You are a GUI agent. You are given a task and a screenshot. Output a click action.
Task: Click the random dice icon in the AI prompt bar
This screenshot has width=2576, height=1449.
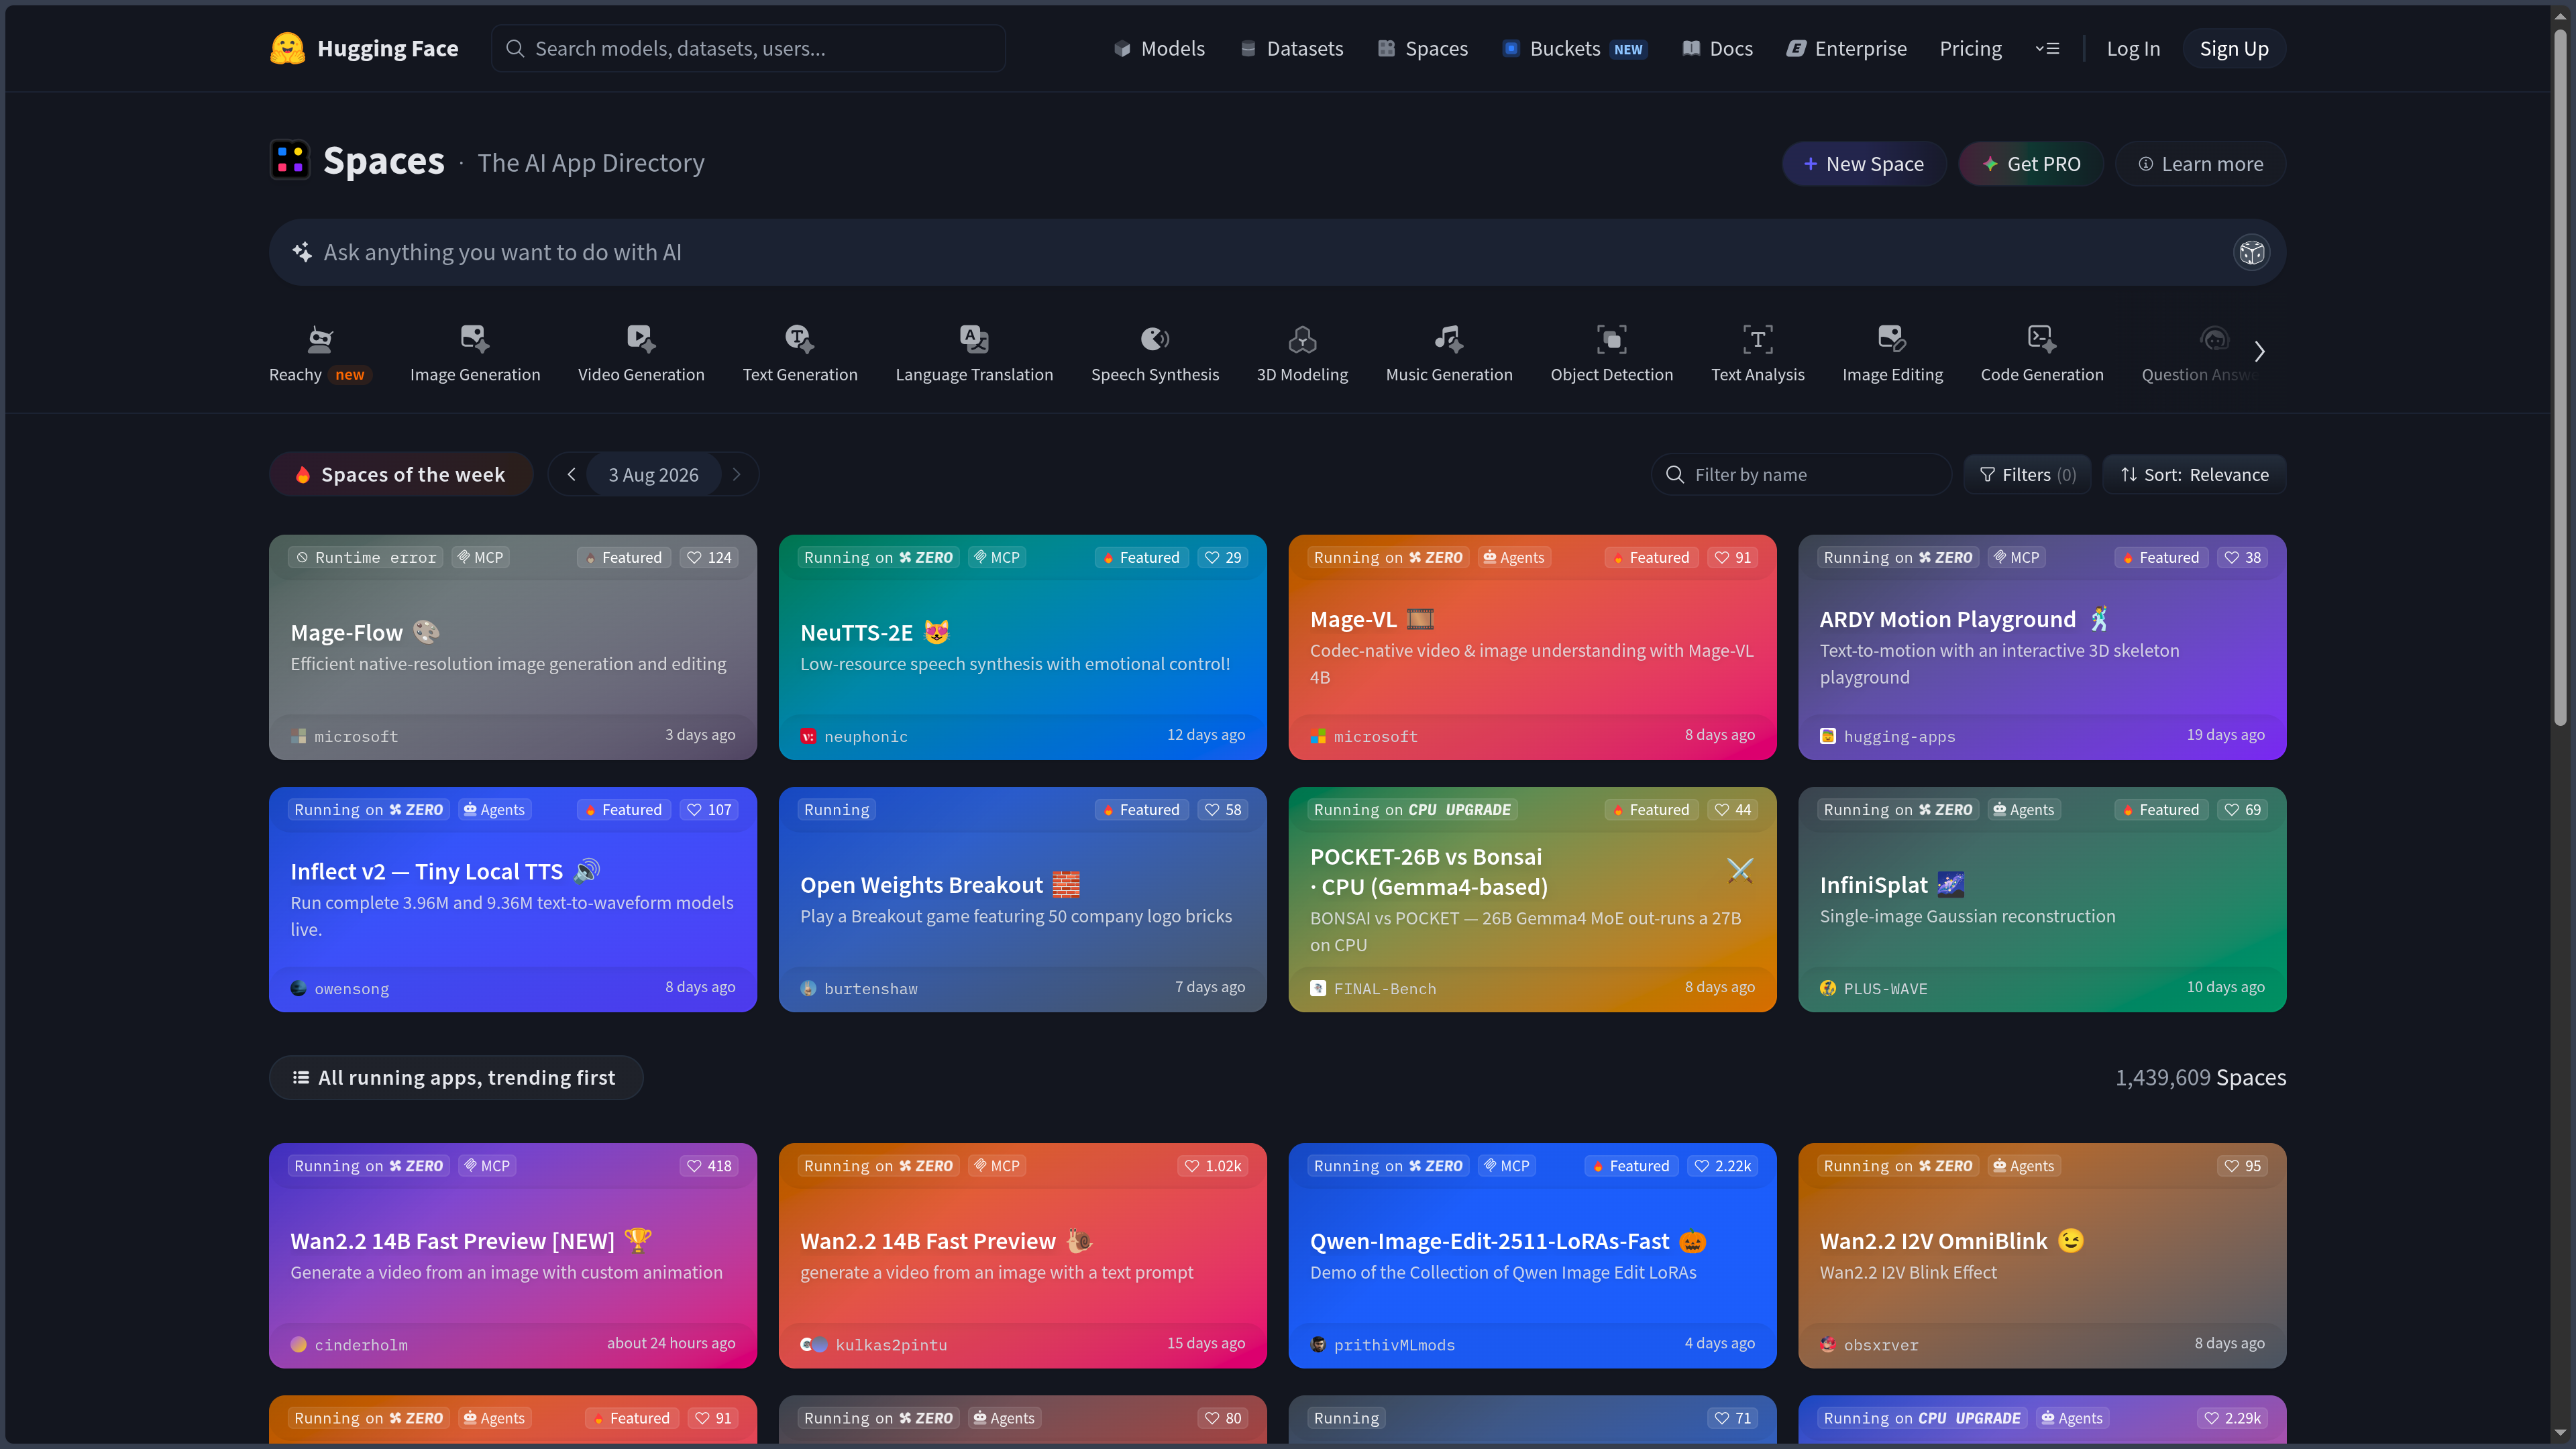tap(2251, 252)
